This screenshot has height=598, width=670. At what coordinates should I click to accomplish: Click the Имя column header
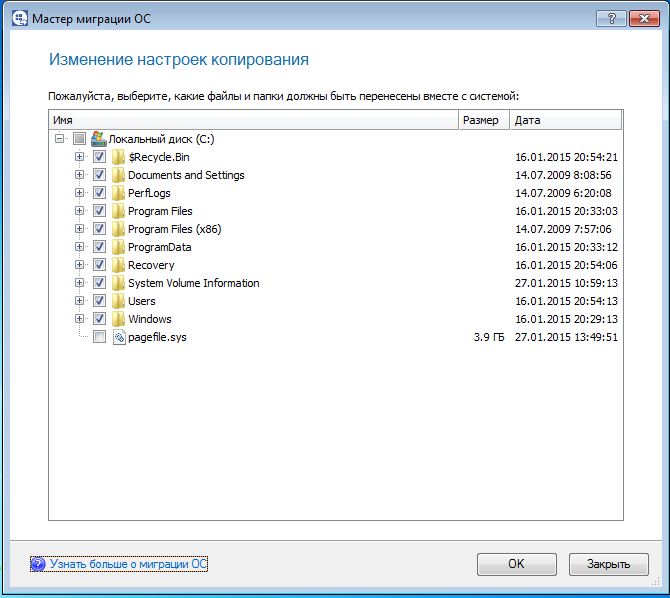[x=254, y=120]
